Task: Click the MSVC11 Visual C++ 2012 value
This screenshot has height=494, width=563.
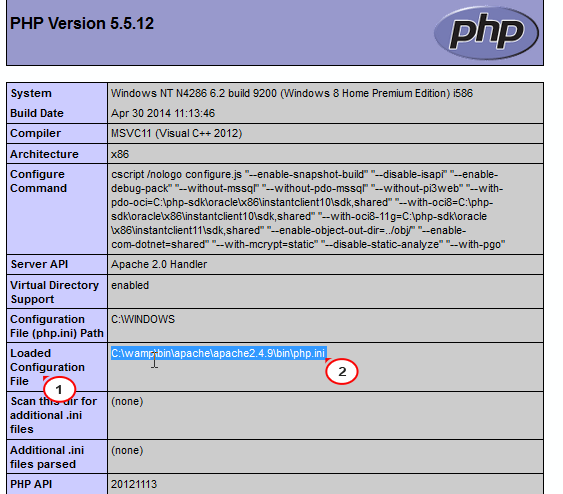Action: [x=176, y=133]
